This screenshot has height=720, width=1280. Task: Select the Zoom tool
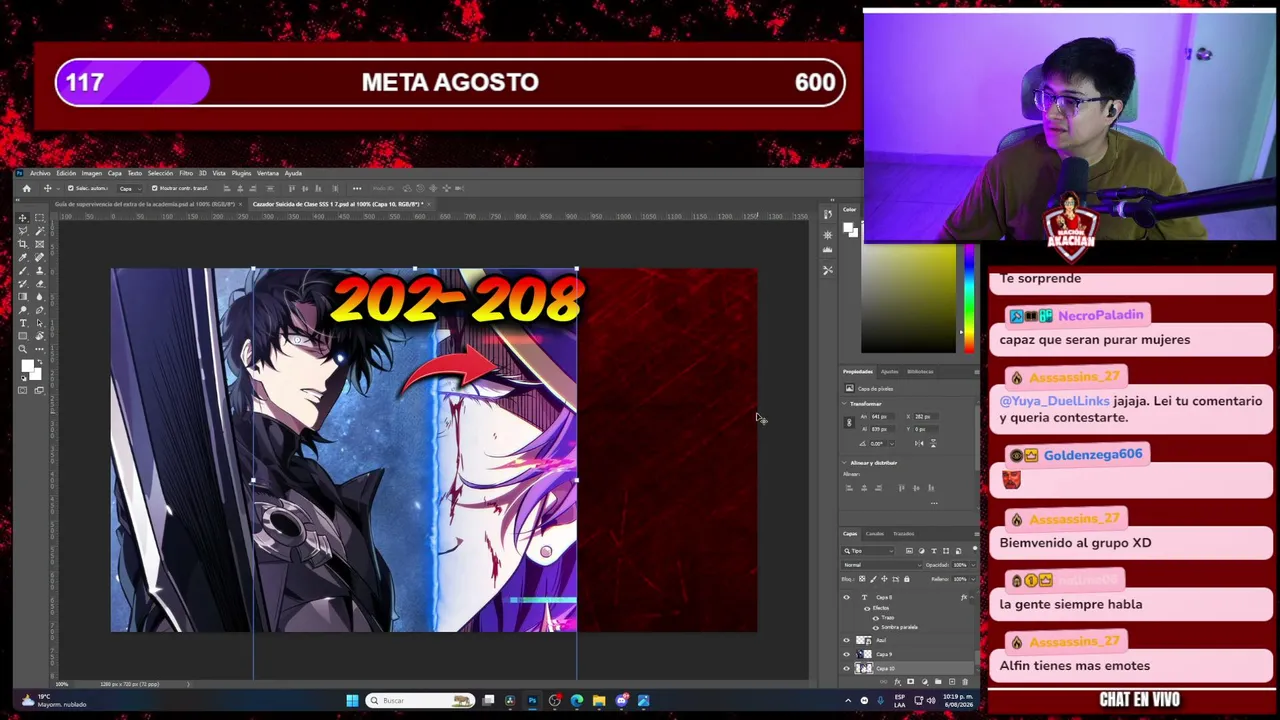[x=23, y=348]
